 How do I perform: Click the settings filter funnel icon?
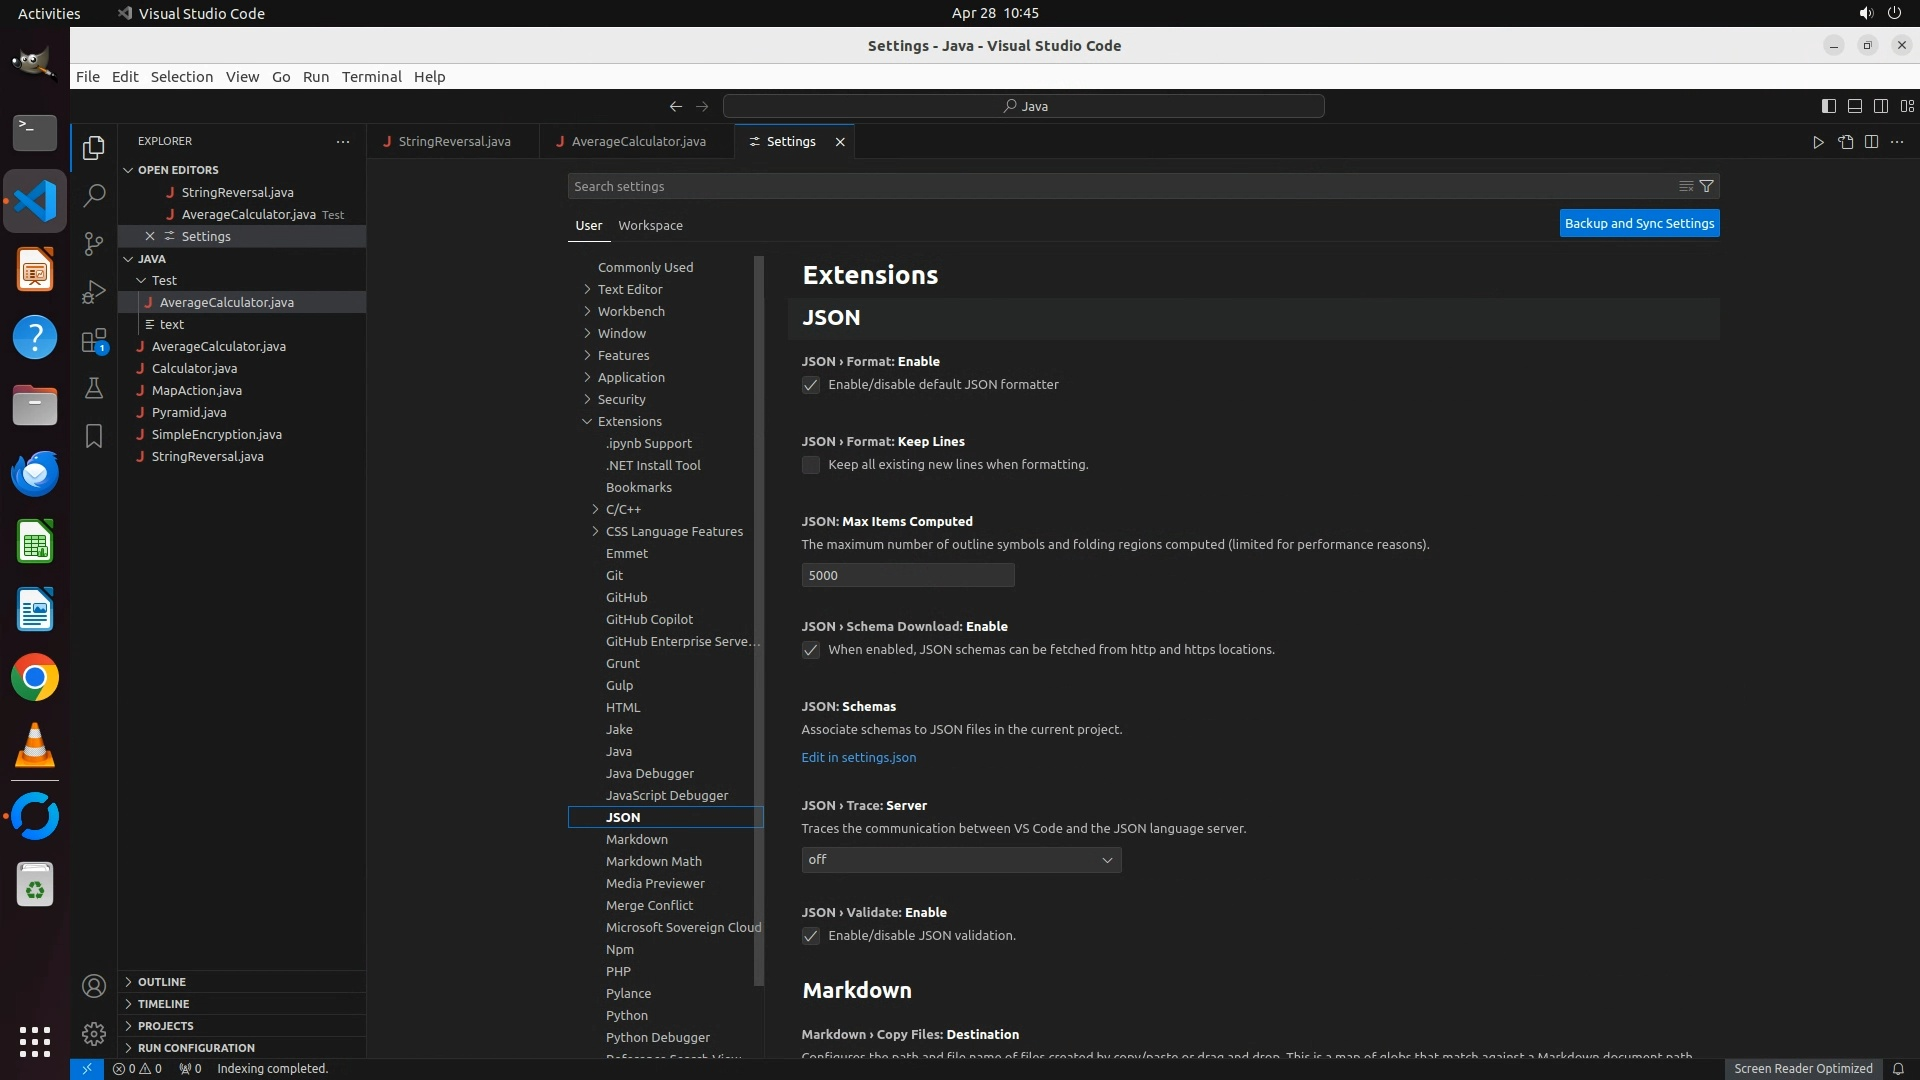(1707, 186)
